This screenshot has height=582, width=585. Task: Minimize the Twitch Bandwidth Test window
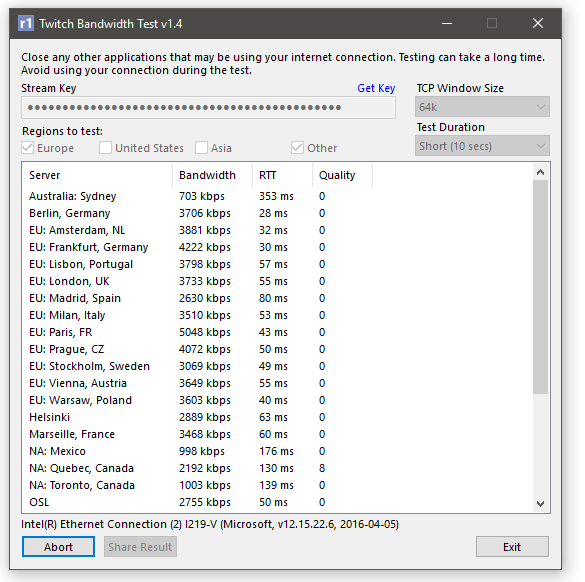(447, 24)
